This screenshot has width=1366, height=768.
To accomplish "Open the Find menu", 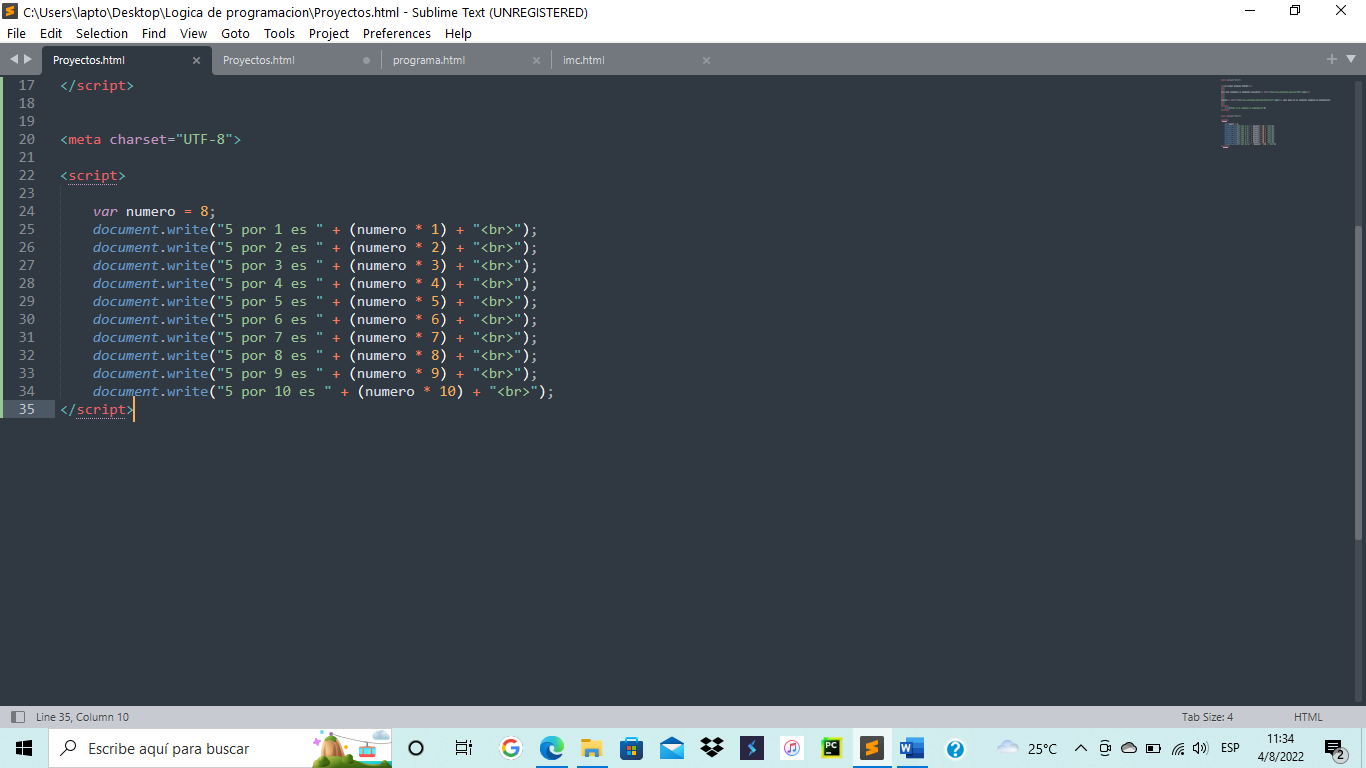I will (x=154, y=33).
